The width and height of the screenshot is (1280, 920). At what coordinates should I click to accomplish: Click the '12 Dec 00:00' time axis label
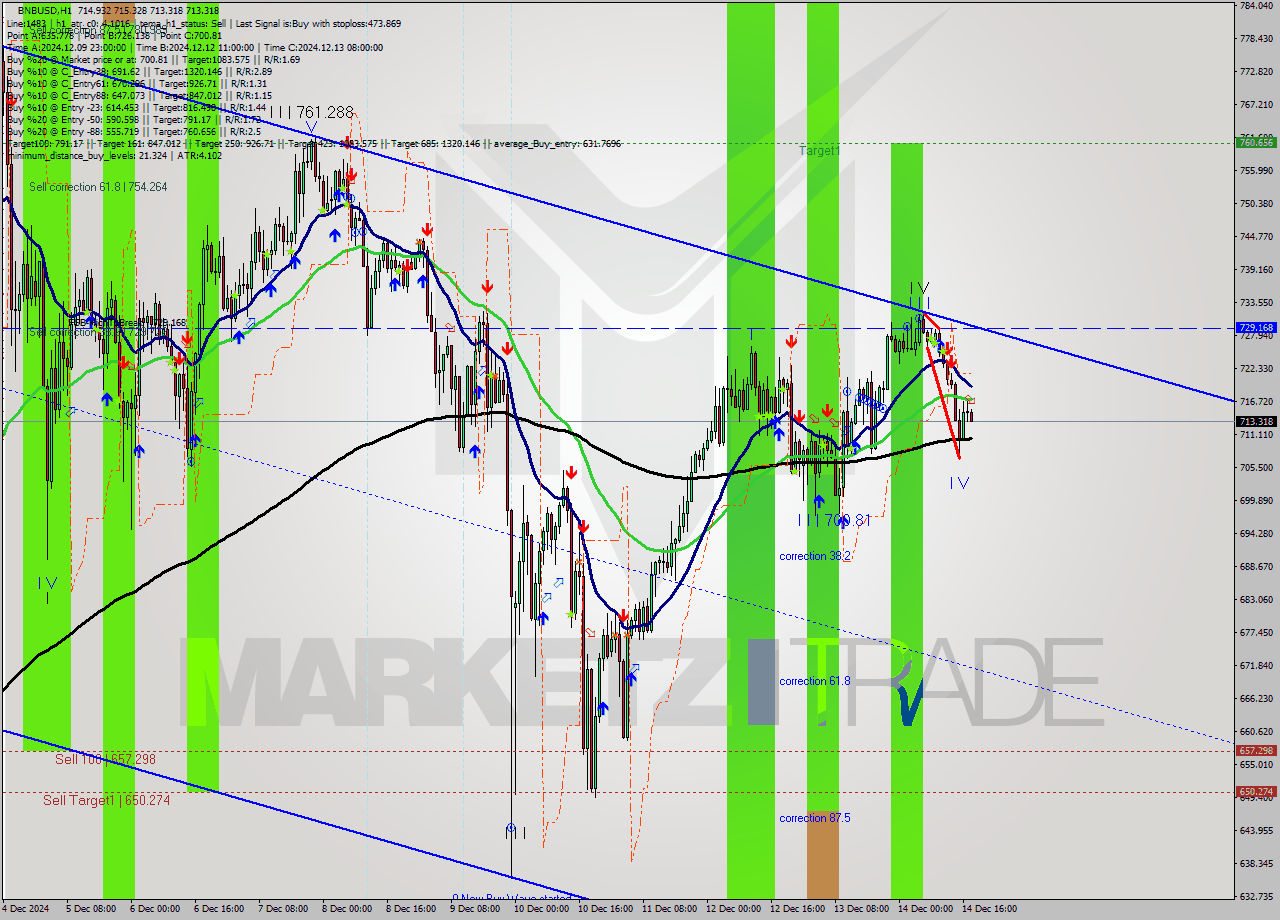pos(732,909)
